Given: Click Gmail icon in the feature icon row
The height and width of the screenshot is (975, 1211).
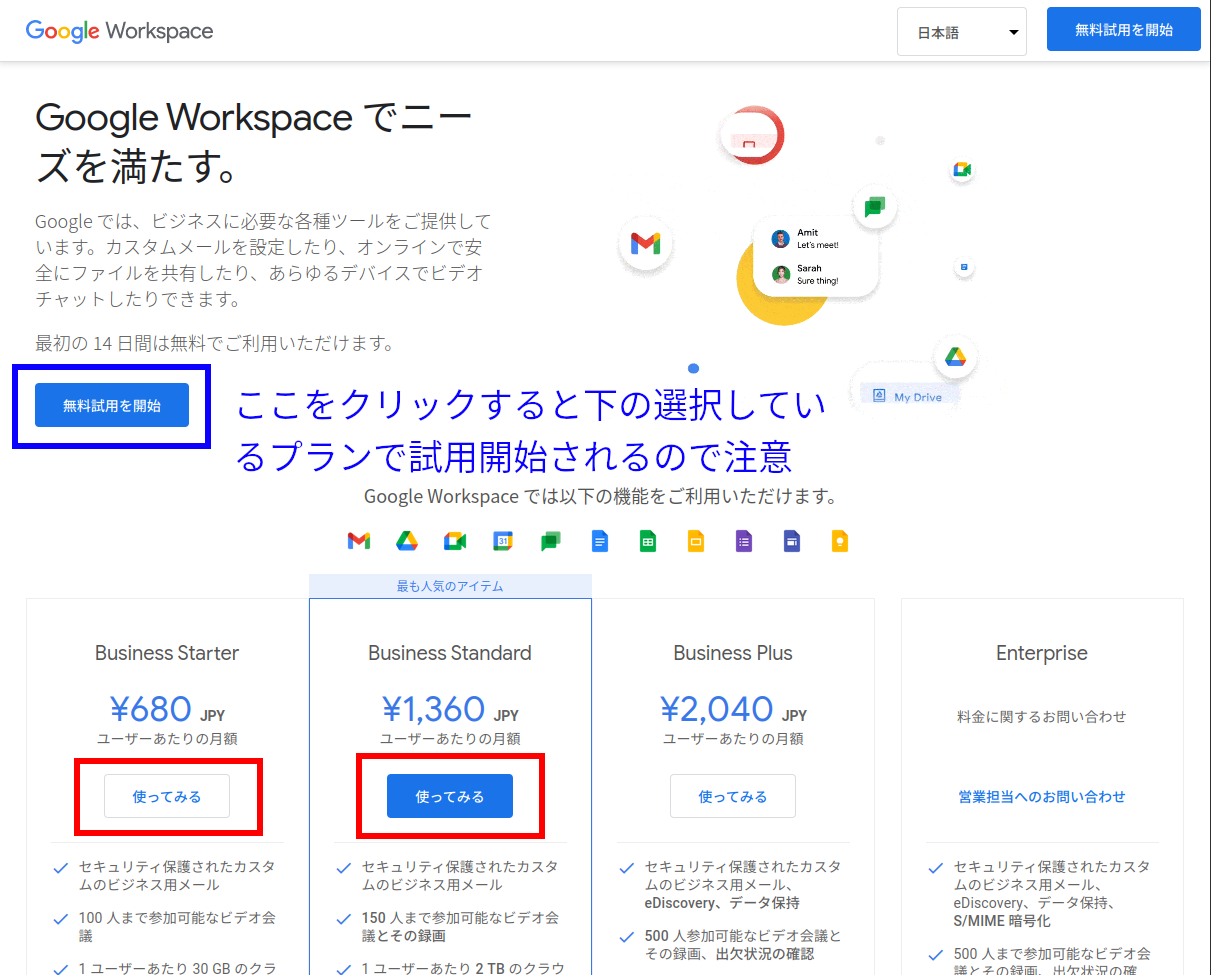Looking at the screenshot, I should 359,541.
